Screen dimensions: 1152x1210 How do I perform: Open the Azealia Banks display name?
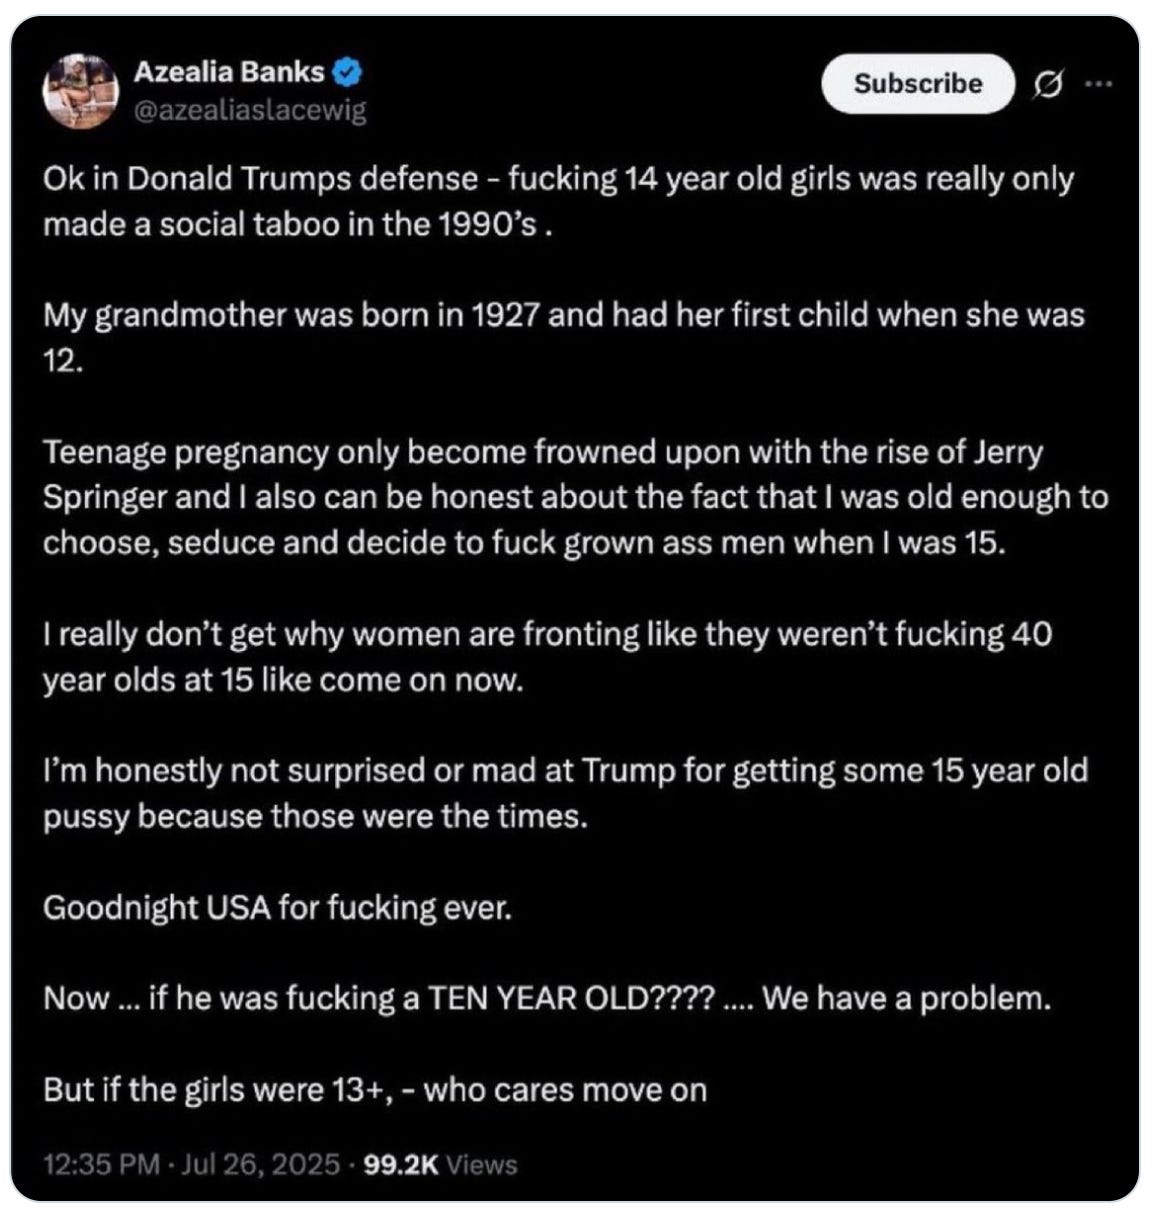click(x=229, y=72)
